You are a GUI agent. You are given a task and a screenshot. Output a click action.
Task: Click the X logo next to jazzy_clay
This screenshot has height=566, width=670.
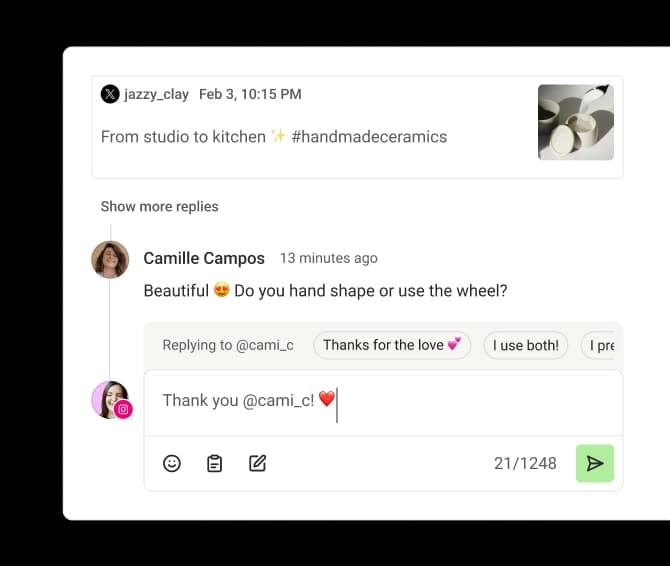tap(110, 94)
